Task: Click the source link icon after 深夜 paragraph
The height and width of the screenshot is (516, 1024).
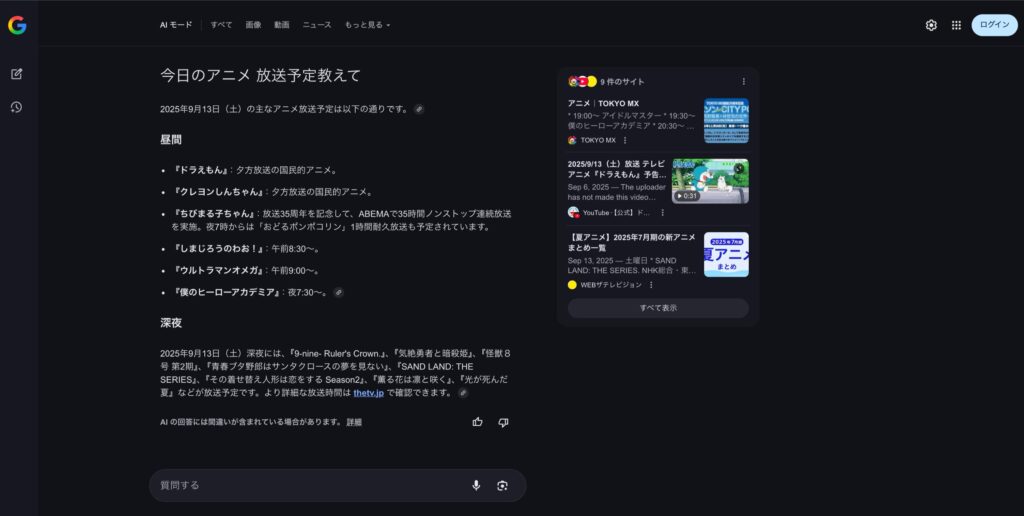Action: tap(463, 393)
